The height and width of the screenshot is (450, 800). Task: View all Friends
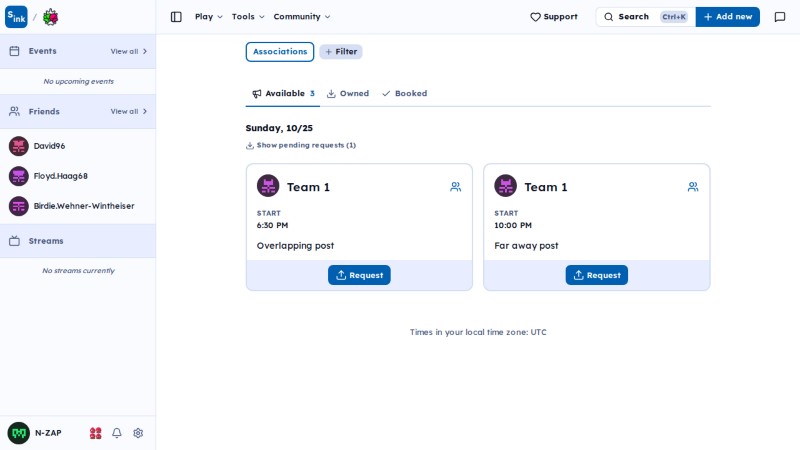pos(129,111)
